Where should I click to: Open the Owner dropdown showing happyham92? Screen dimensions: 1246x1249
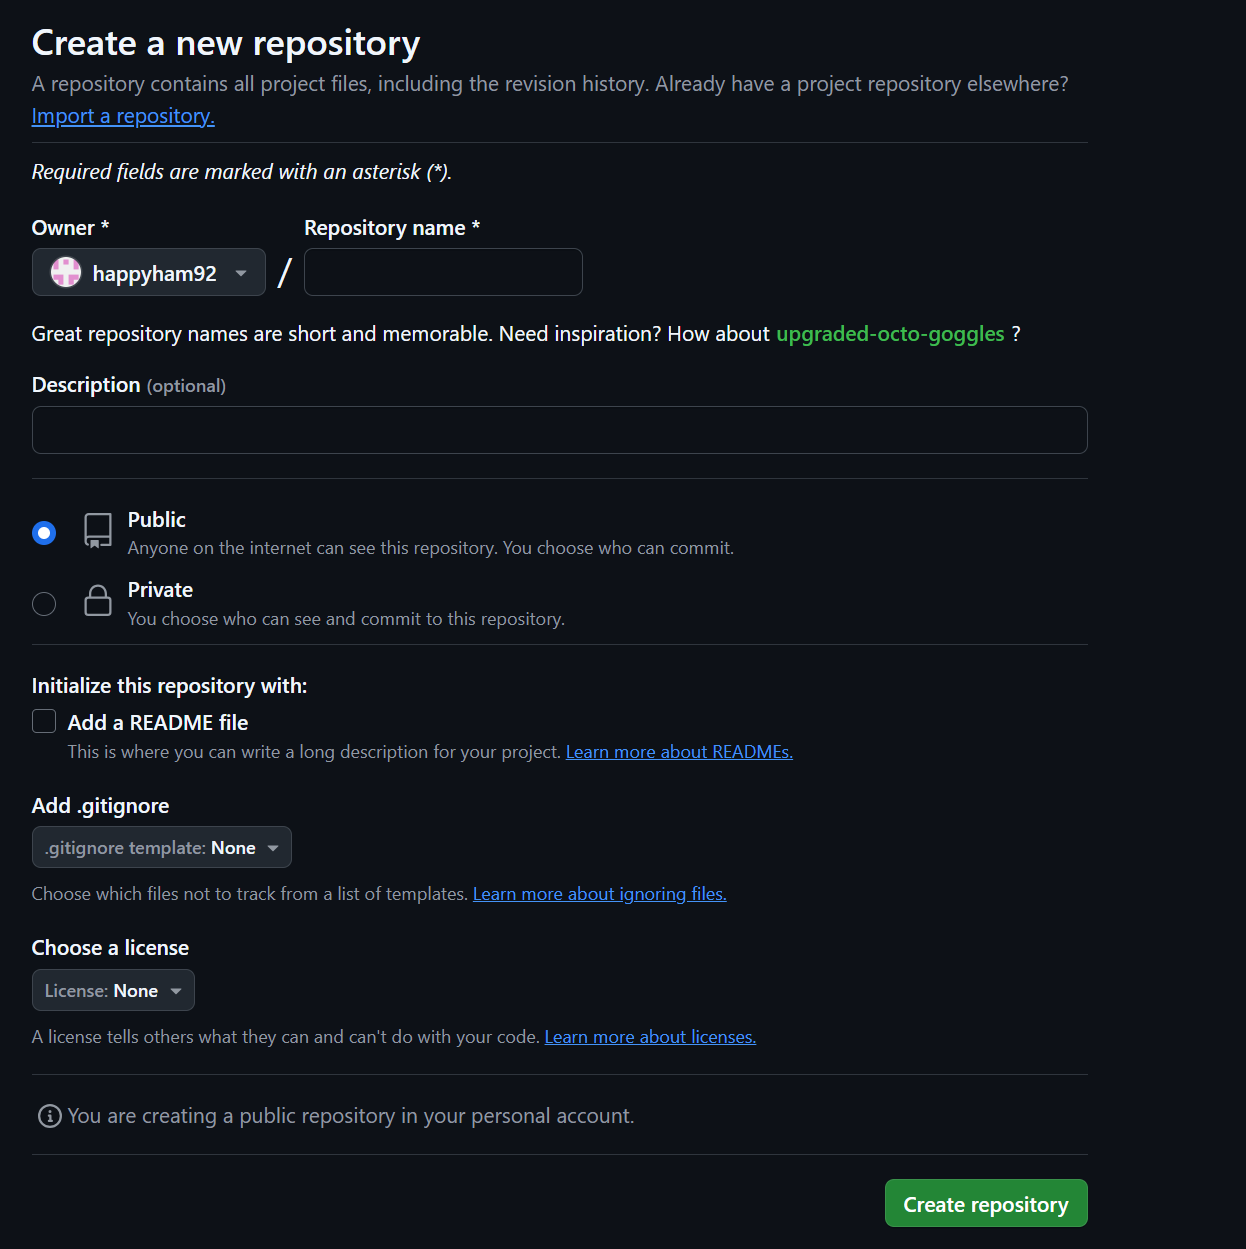click(149, 272)
